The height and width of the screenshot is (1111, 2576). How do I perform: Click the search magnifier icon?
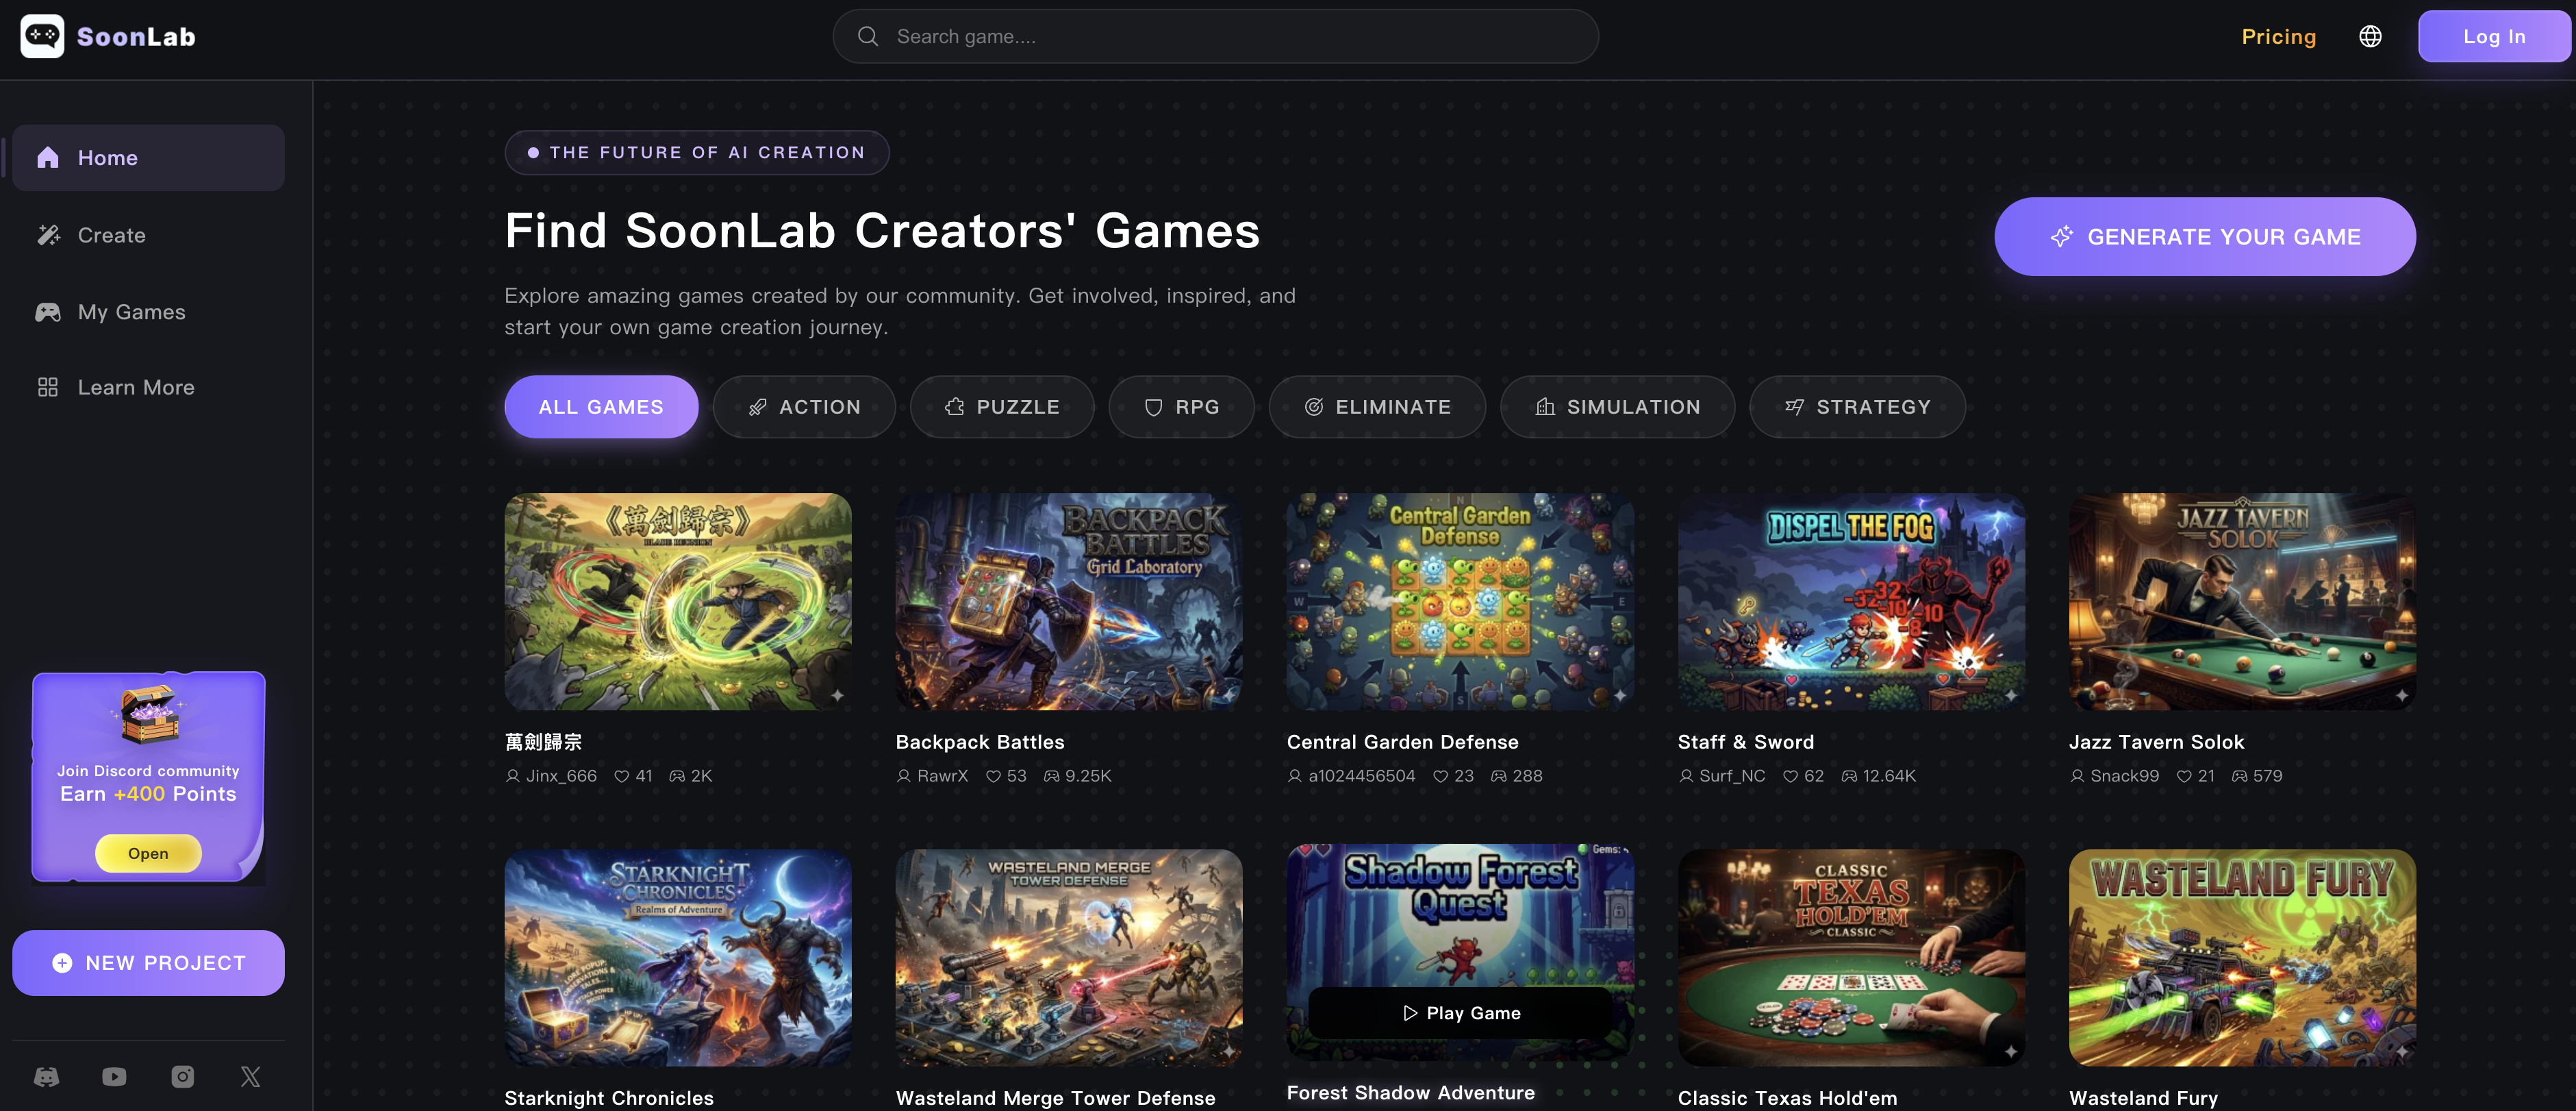coord(868,37)
